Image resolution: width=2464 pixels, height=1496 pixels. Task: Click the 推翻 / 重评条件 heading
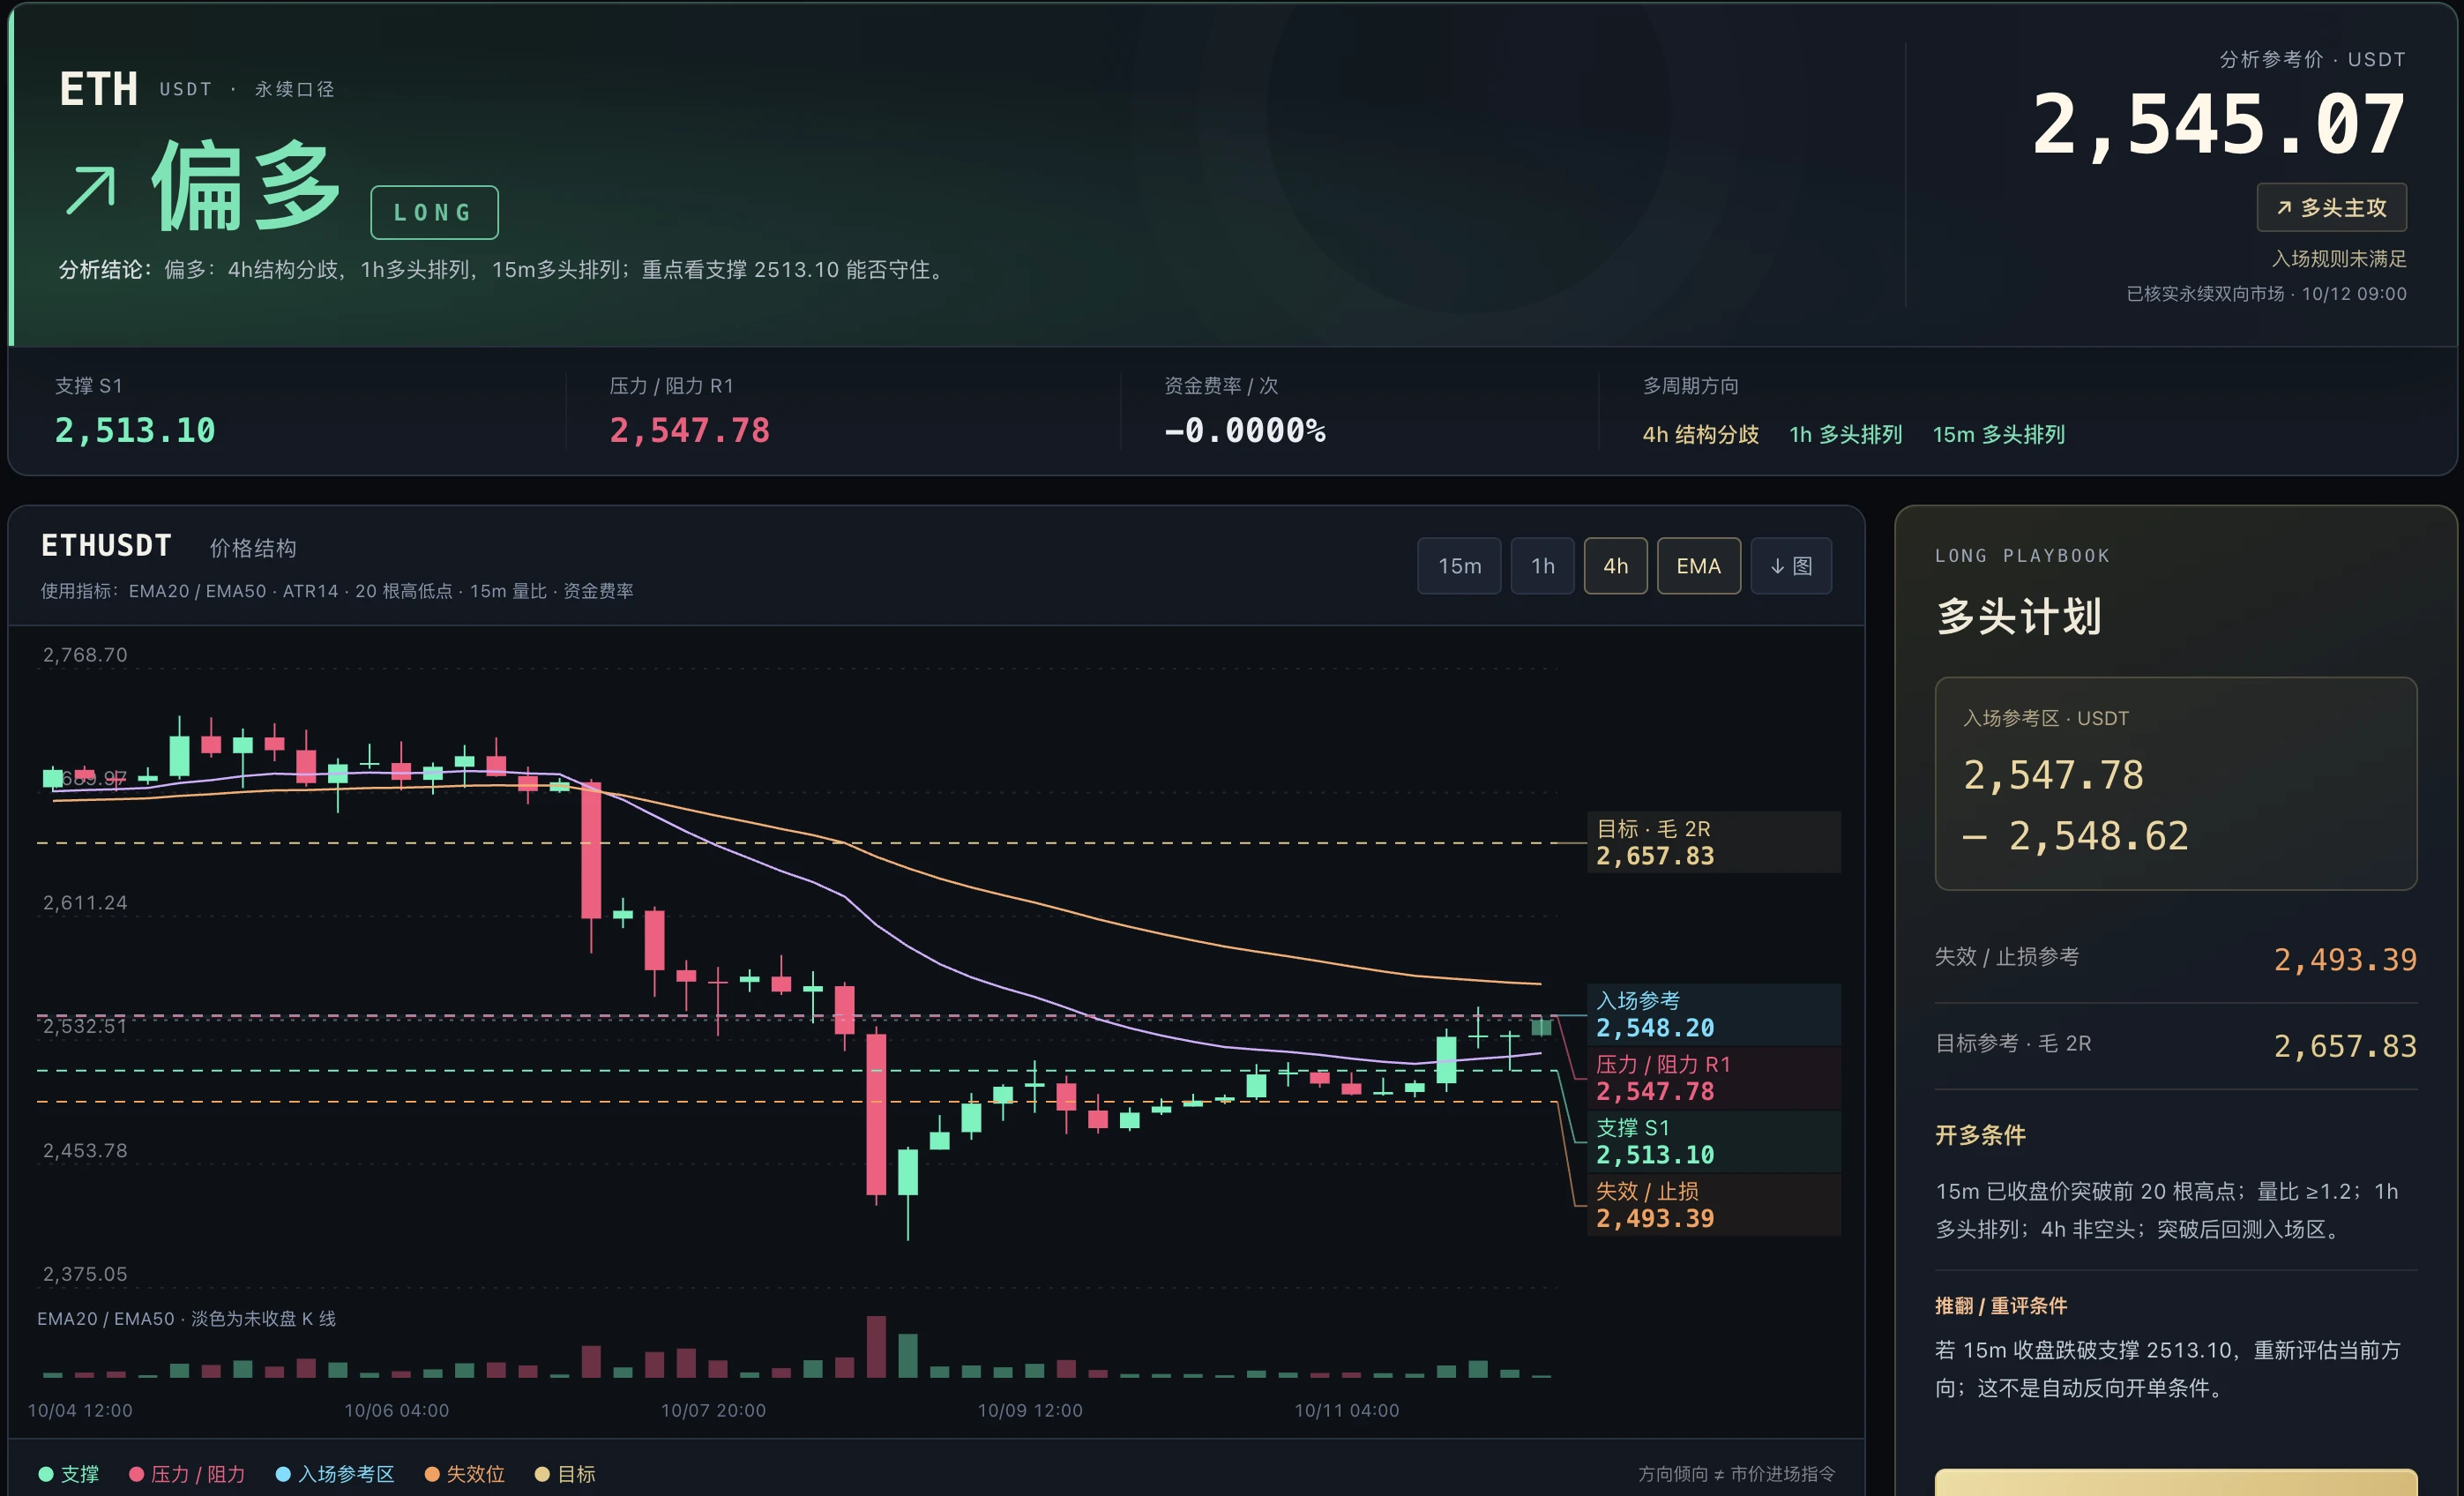2000,1305
